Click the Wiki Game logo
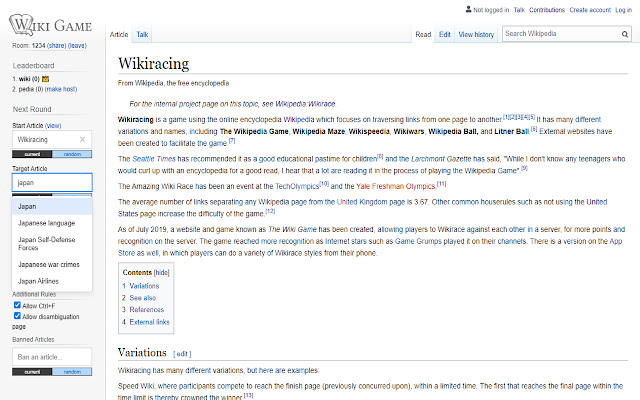 tap(50, 25)
